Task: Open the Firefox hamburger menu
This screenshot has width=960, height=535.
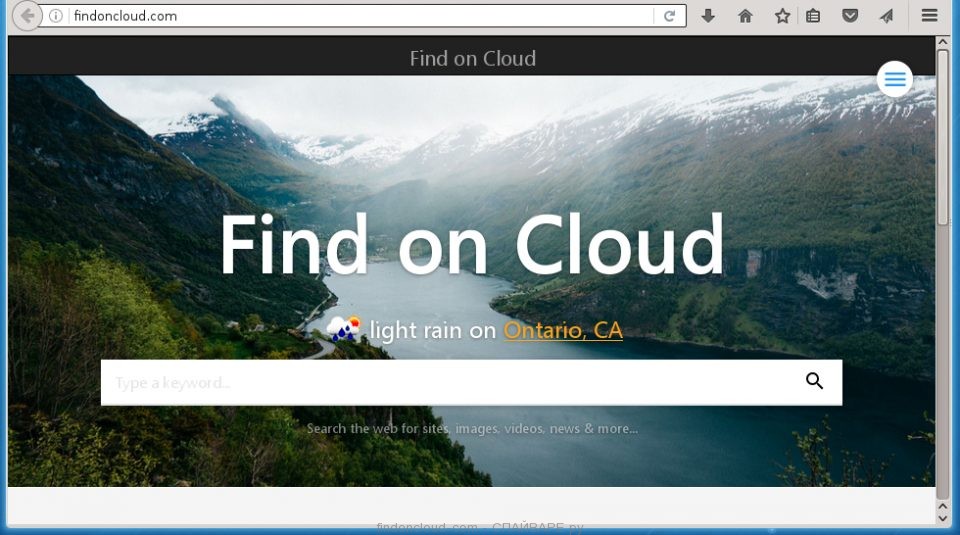Action: (x=929, y=15)
